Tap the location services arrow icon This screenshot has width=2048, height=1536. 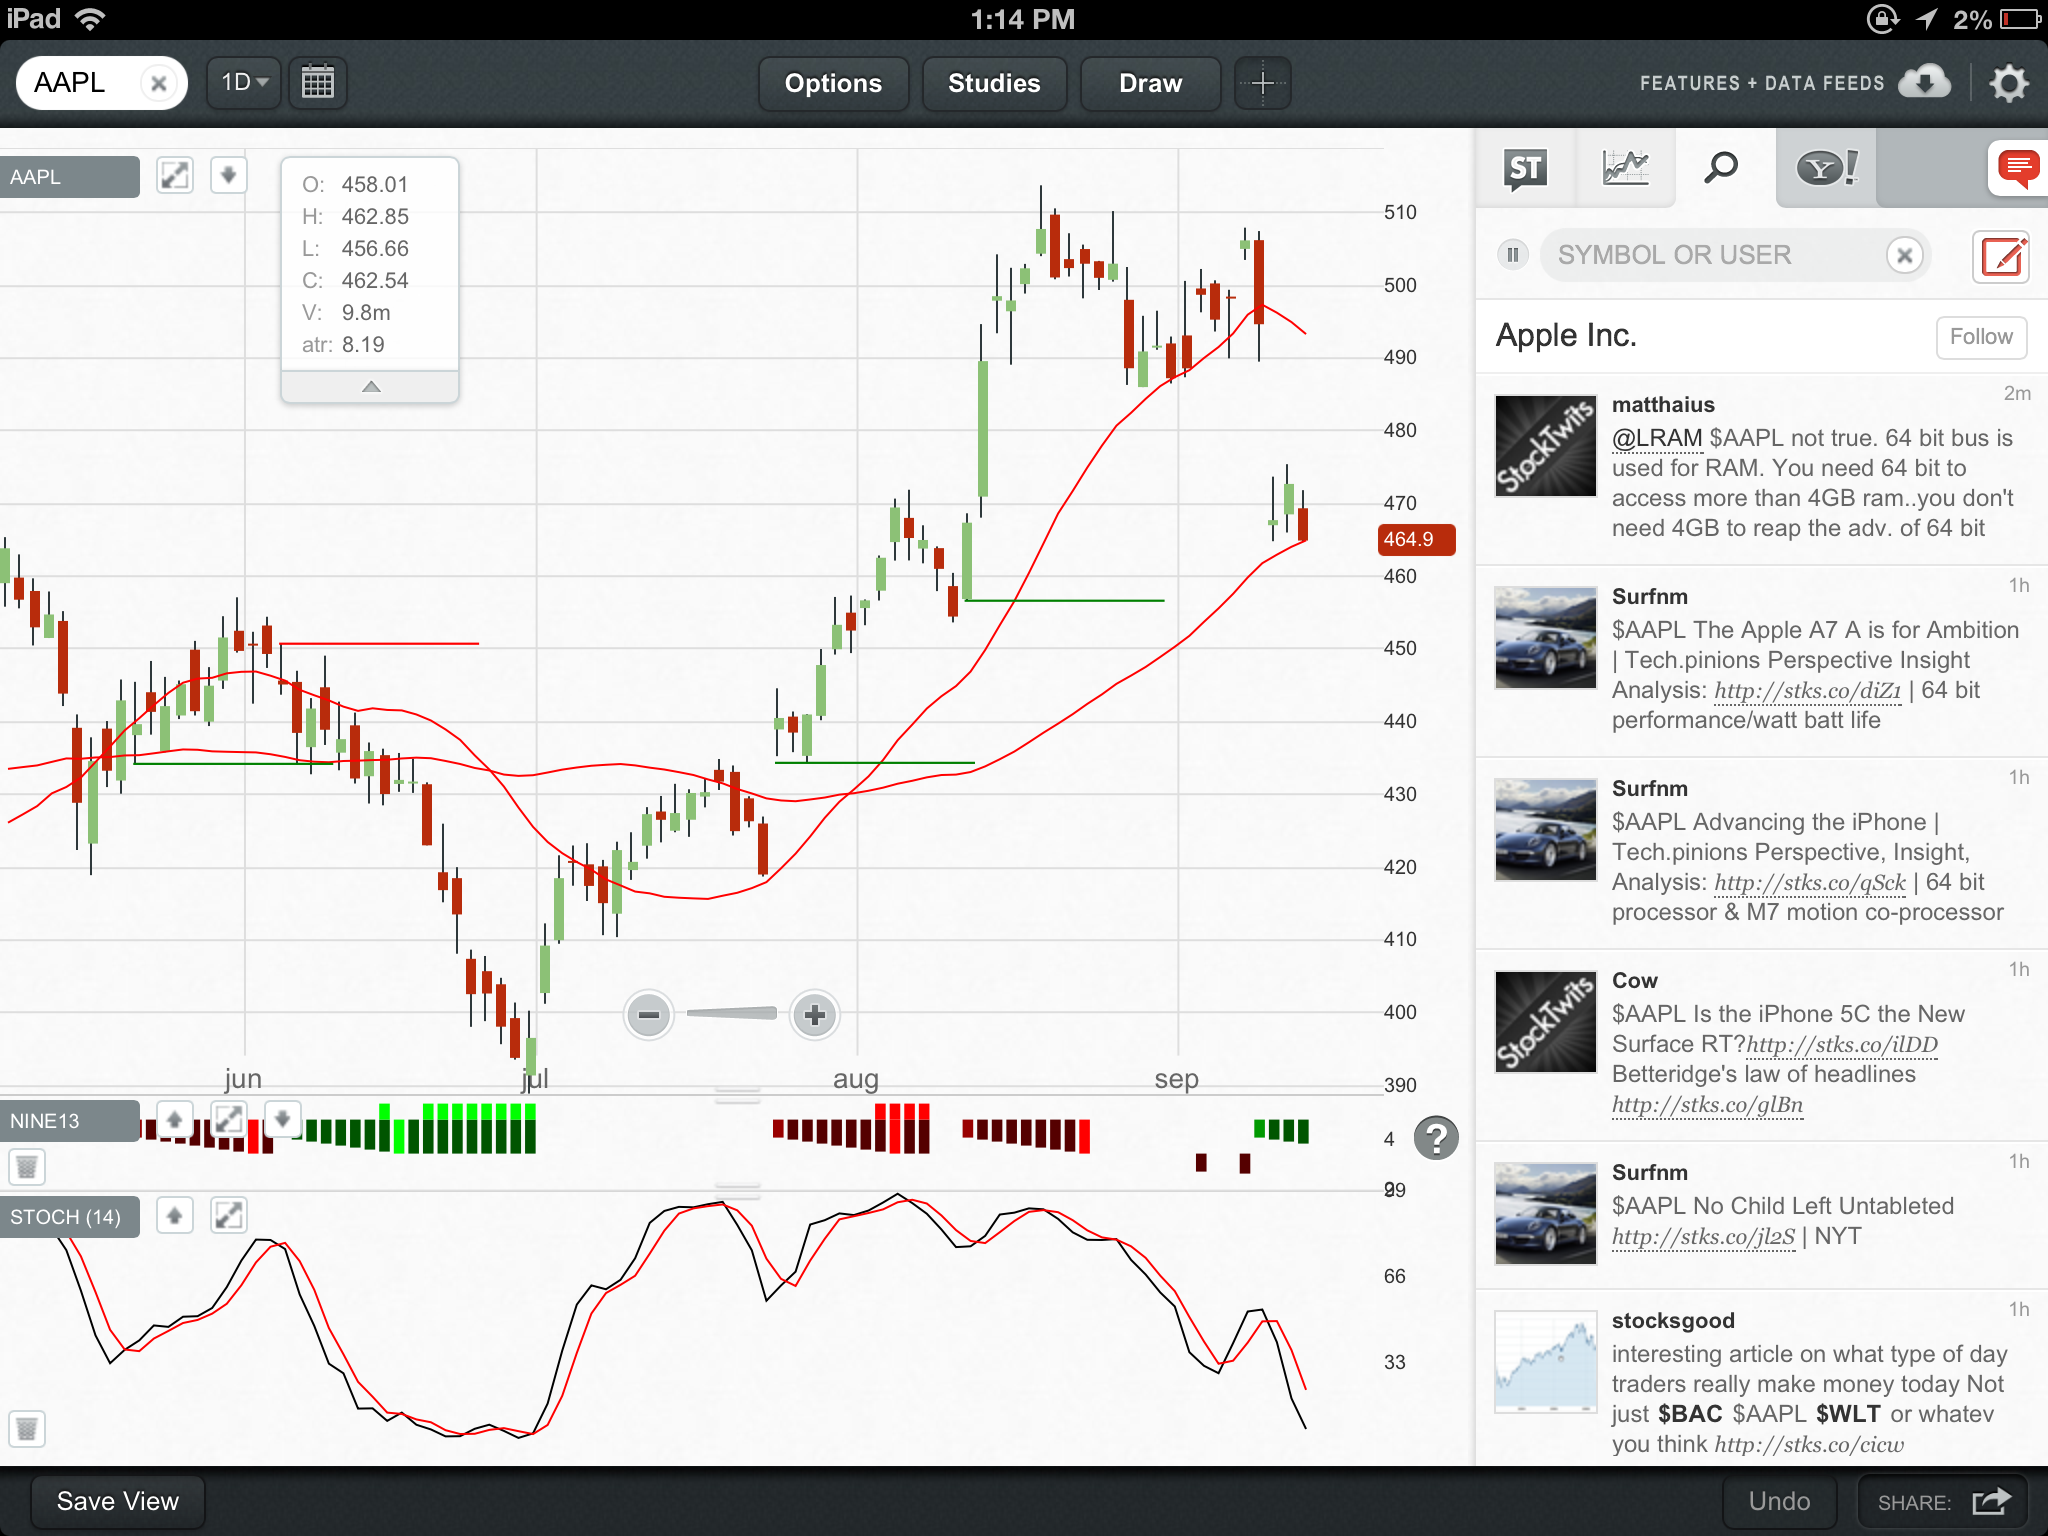pyautogui.click(x=1927, y=19)
